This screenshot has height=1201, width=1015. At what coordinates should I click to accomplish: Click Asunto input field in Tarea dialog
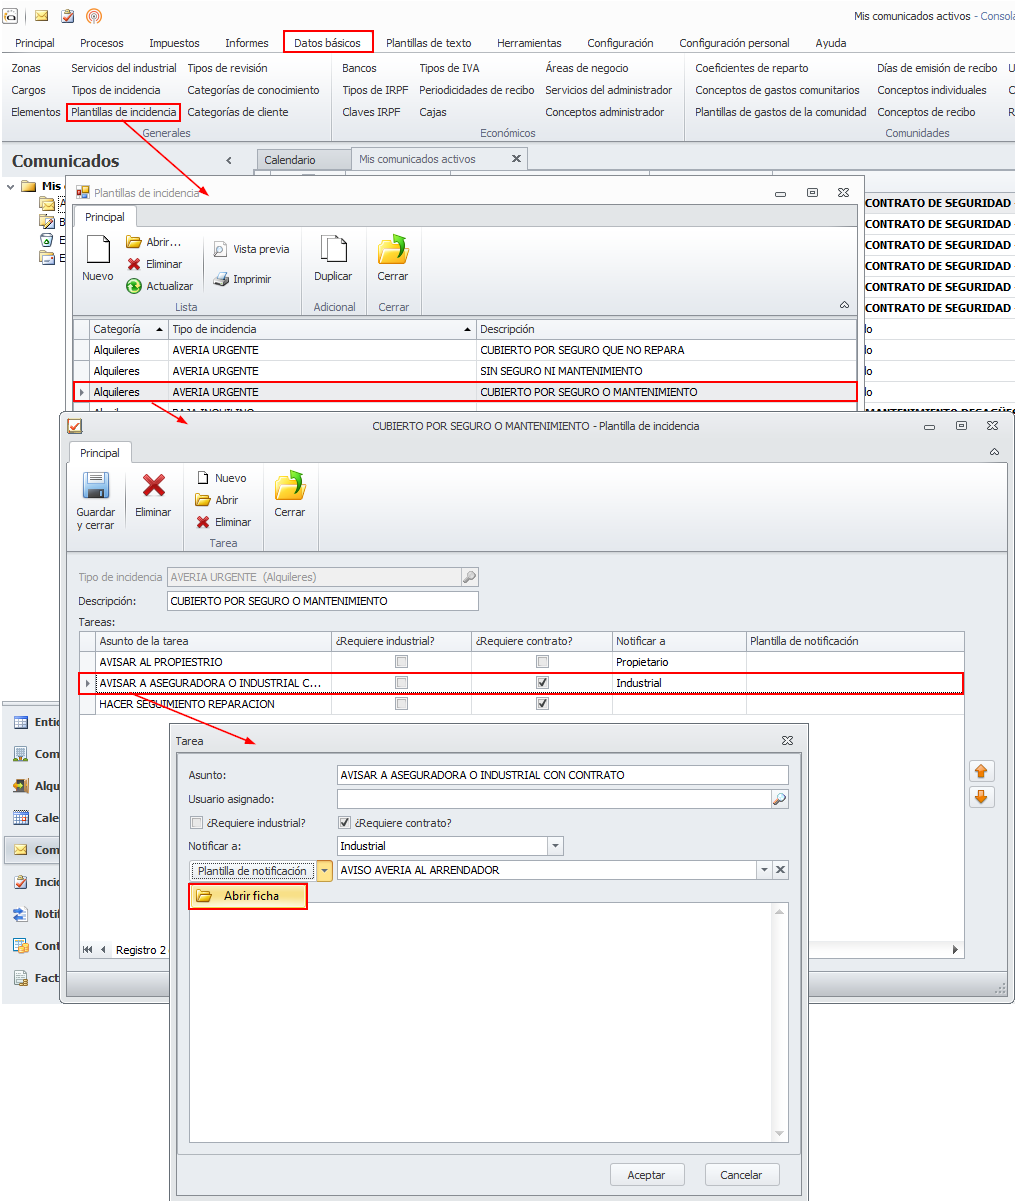[x=563, y=775]
